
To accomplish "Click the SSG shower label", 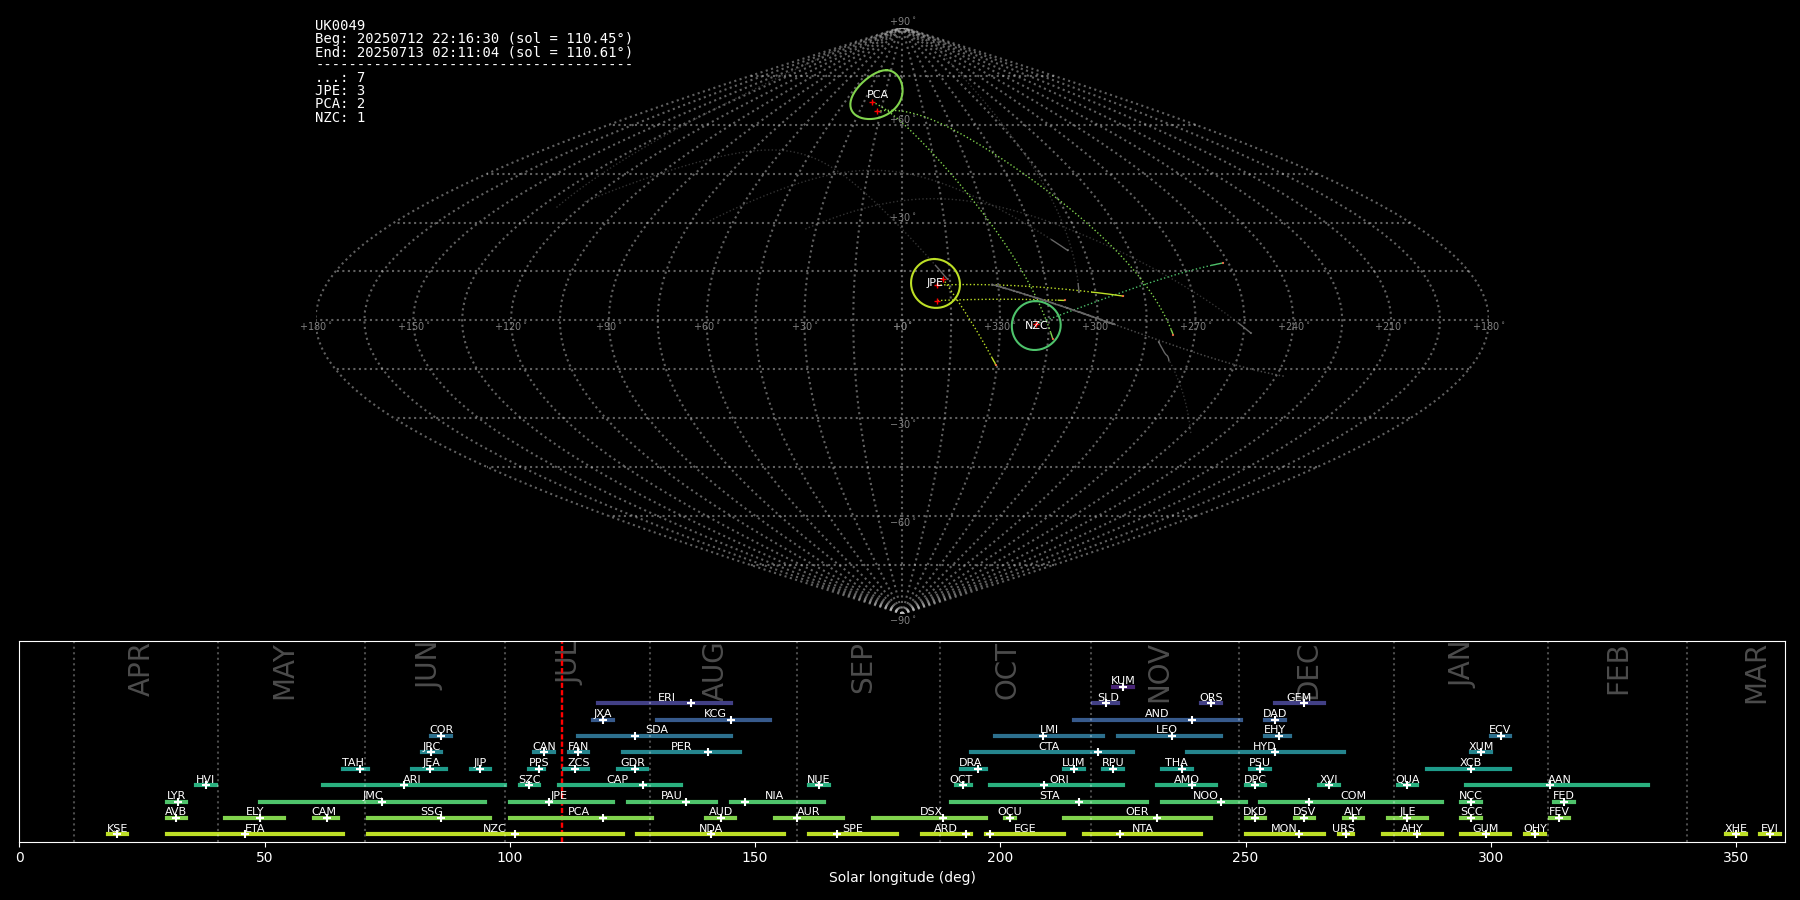I will 431,811.
